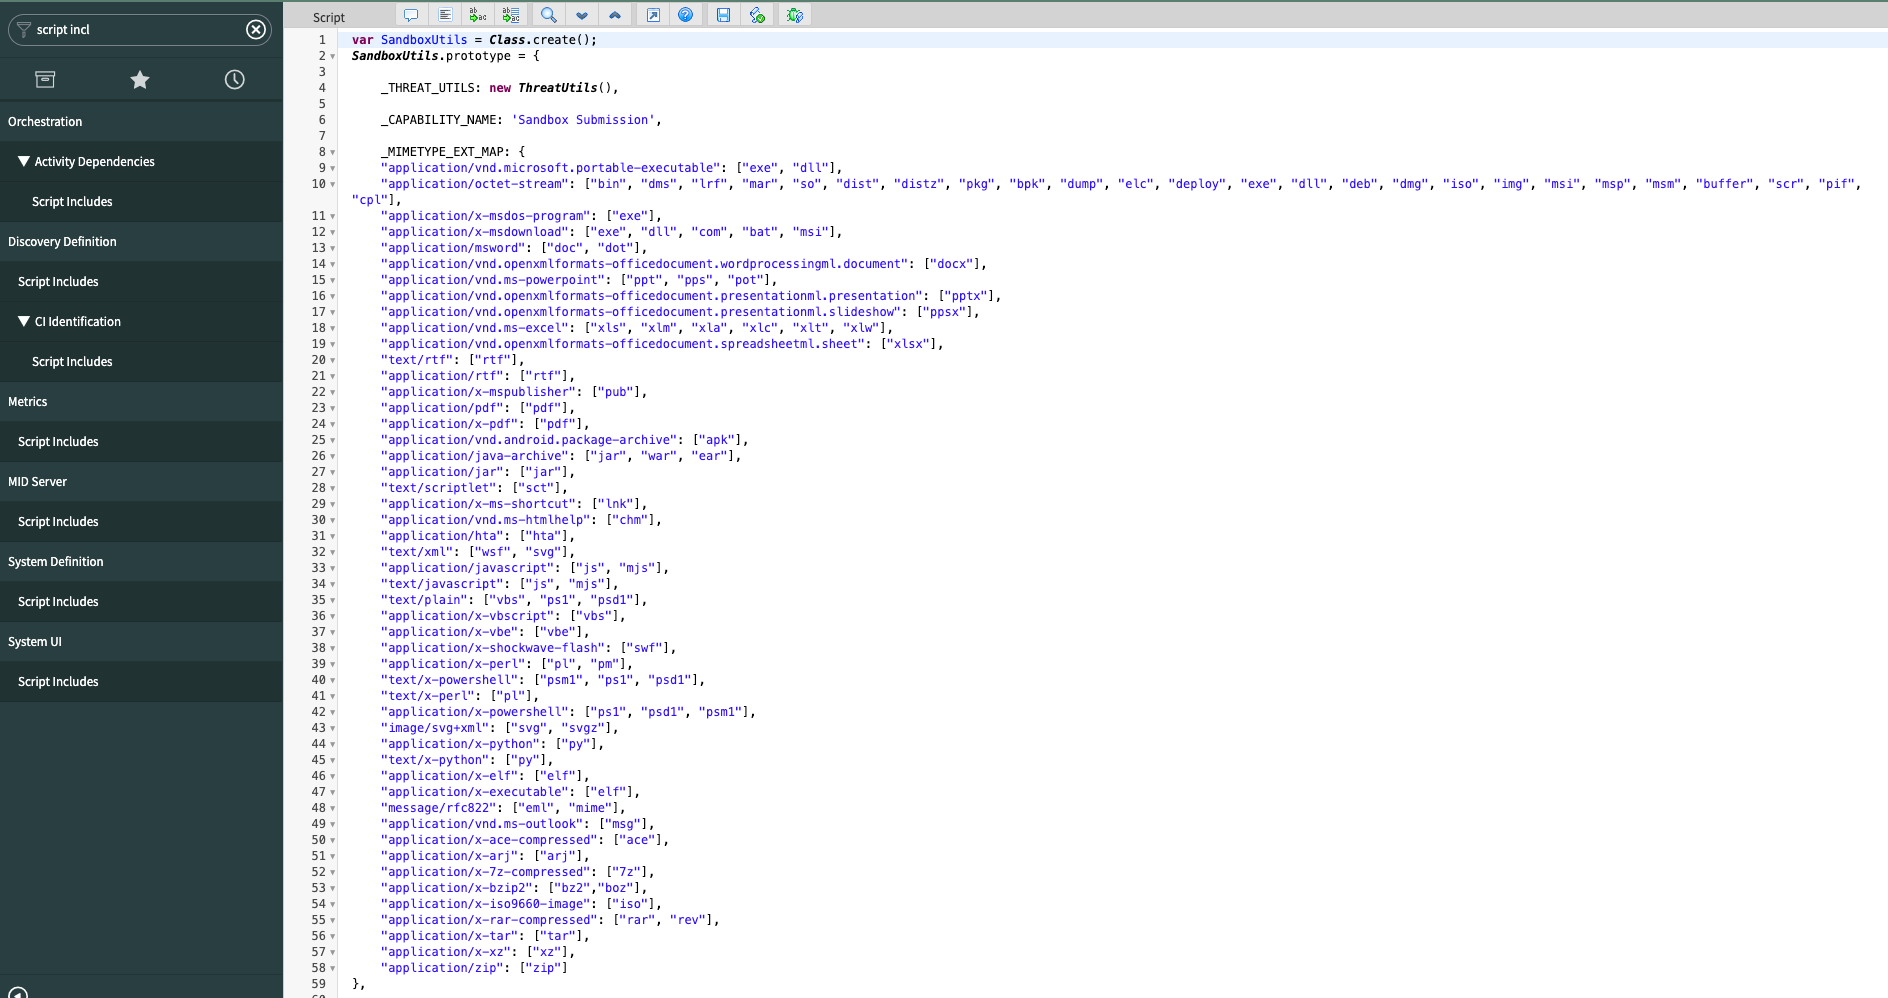The image size is (1888, 998).
Task: Click line number 1 in gutter
Action: click(x=322, y=40)
